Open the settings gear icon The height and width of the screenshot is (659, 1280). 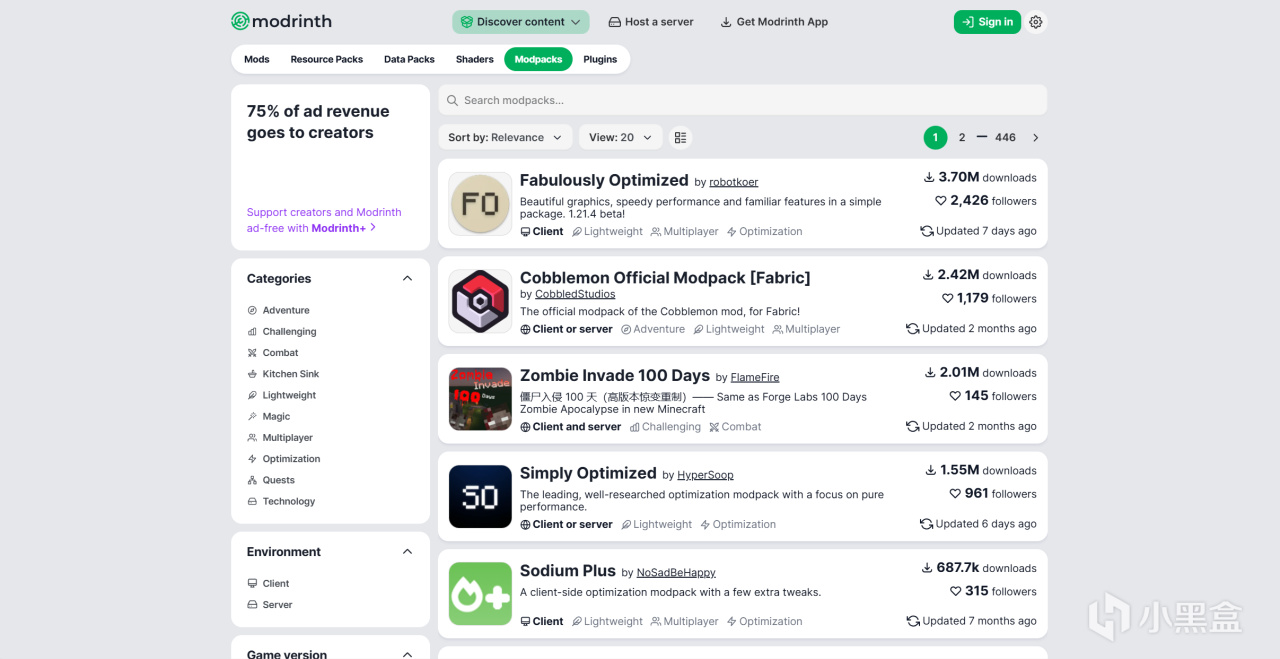[x=1036, y=22]
